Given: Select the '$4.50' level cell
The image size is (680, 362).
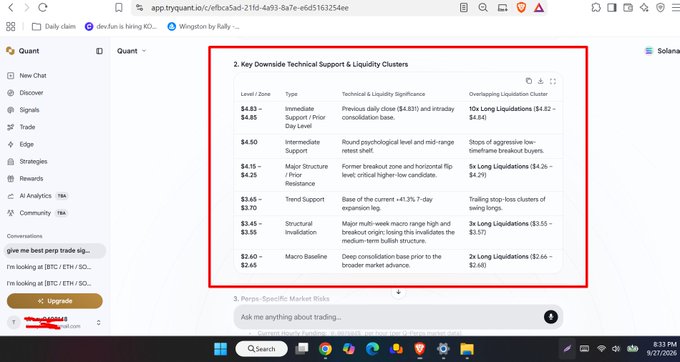Looking at the screenshot, I should coord(249,142).
